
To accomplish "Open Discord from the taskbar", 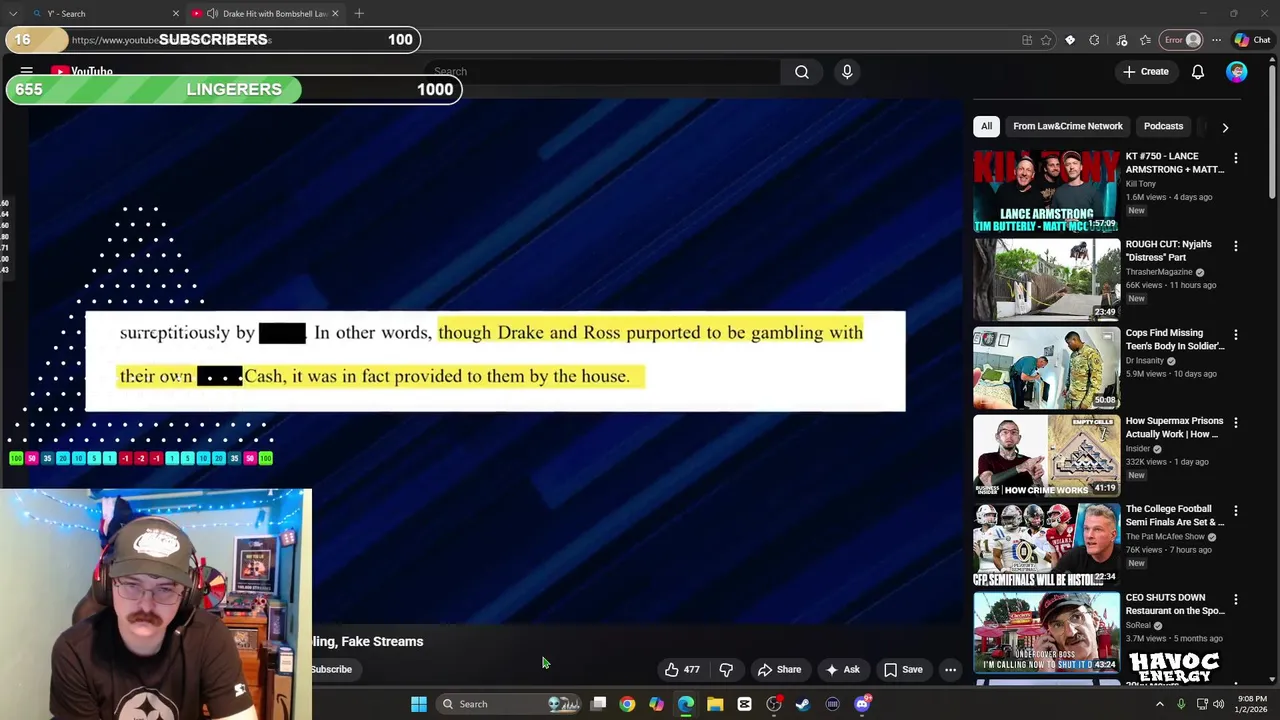I will [862, 704].
